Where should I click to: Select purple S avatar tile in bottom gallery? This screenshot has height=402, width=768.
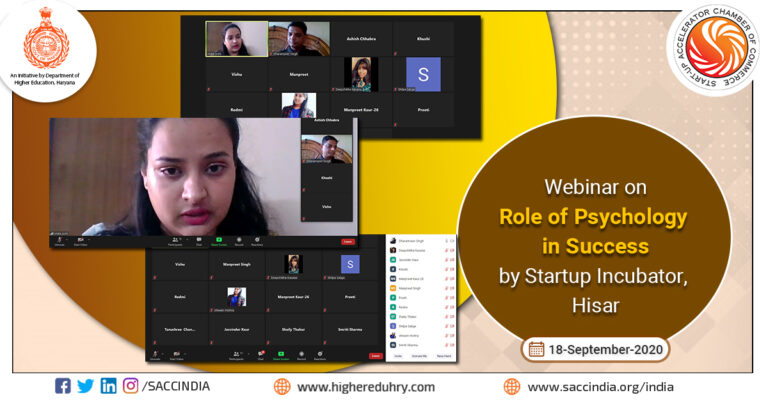(x=350, y=264)
